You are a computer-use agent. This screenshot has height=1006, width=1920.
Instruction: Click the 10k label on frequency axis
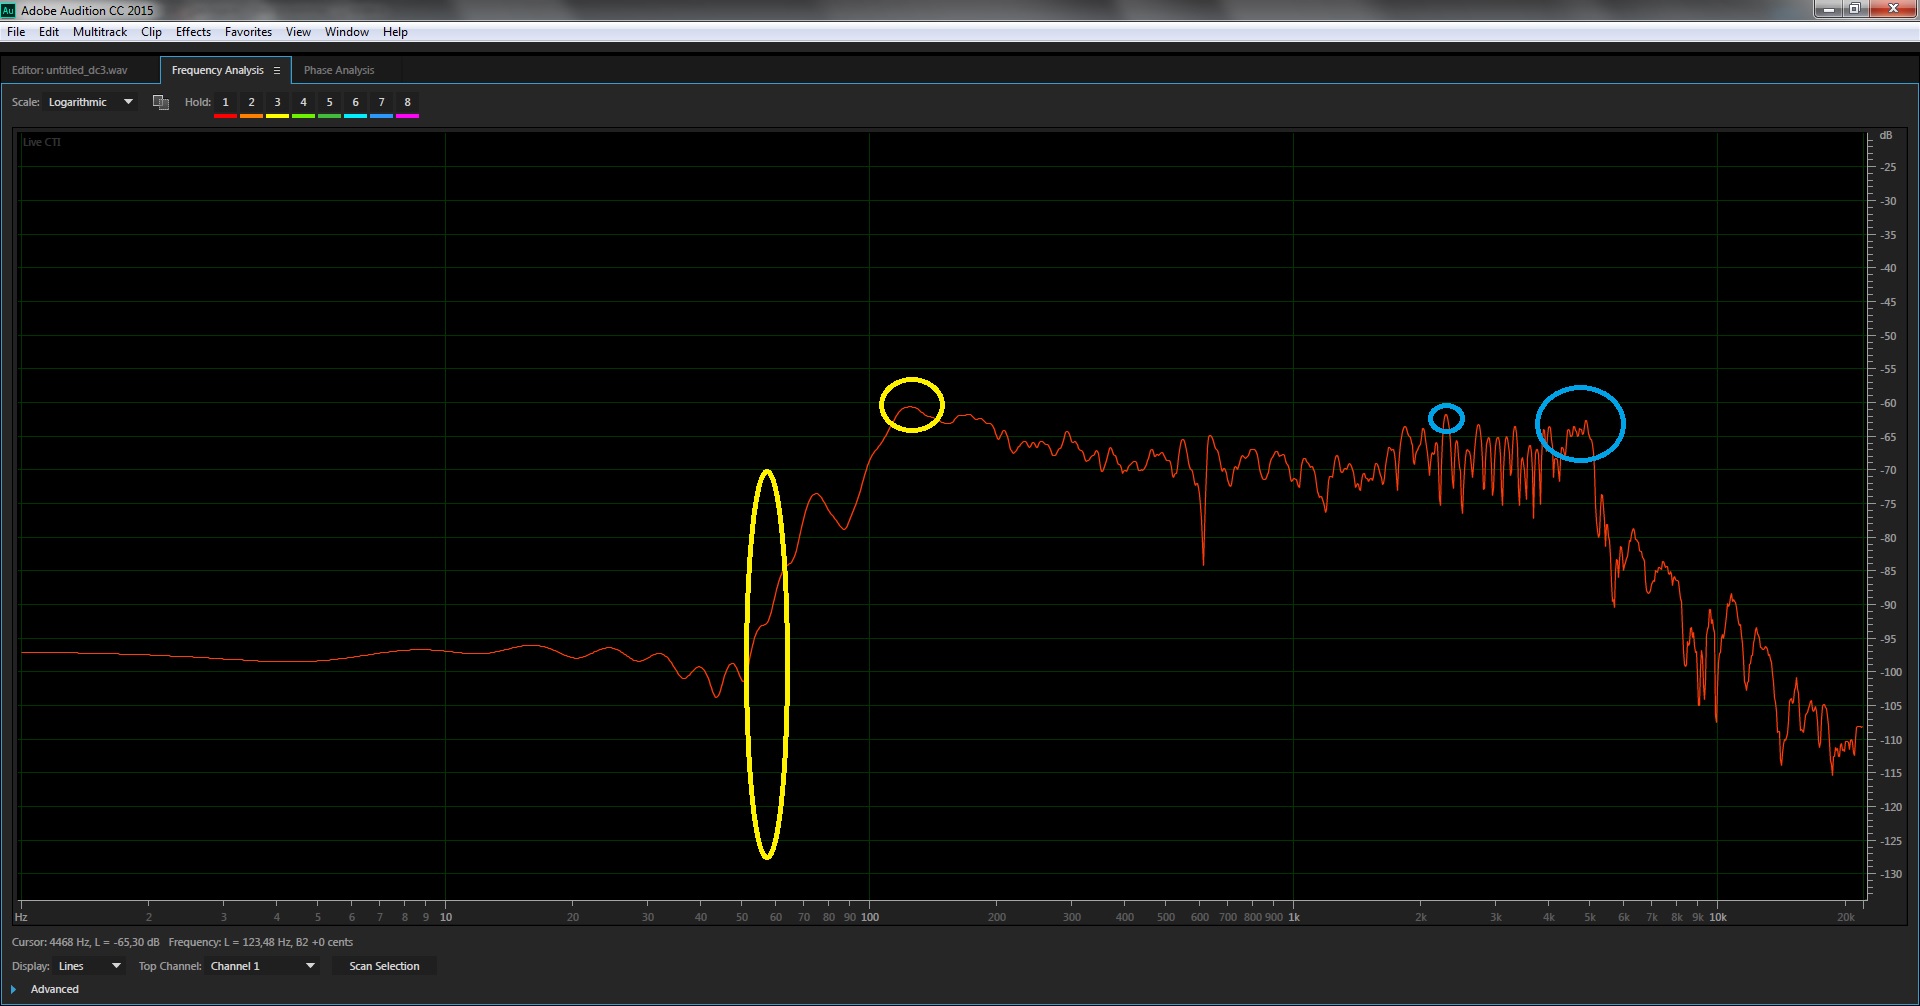[1718, 917]
